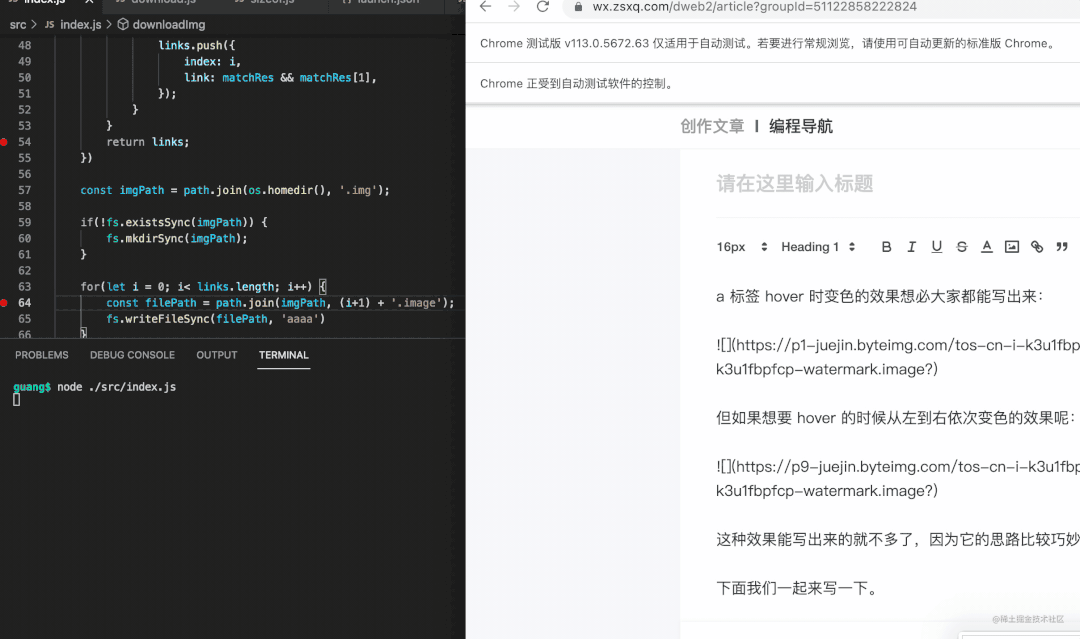Toggle the breakpoint dot on line 54

tap(4, 142)
